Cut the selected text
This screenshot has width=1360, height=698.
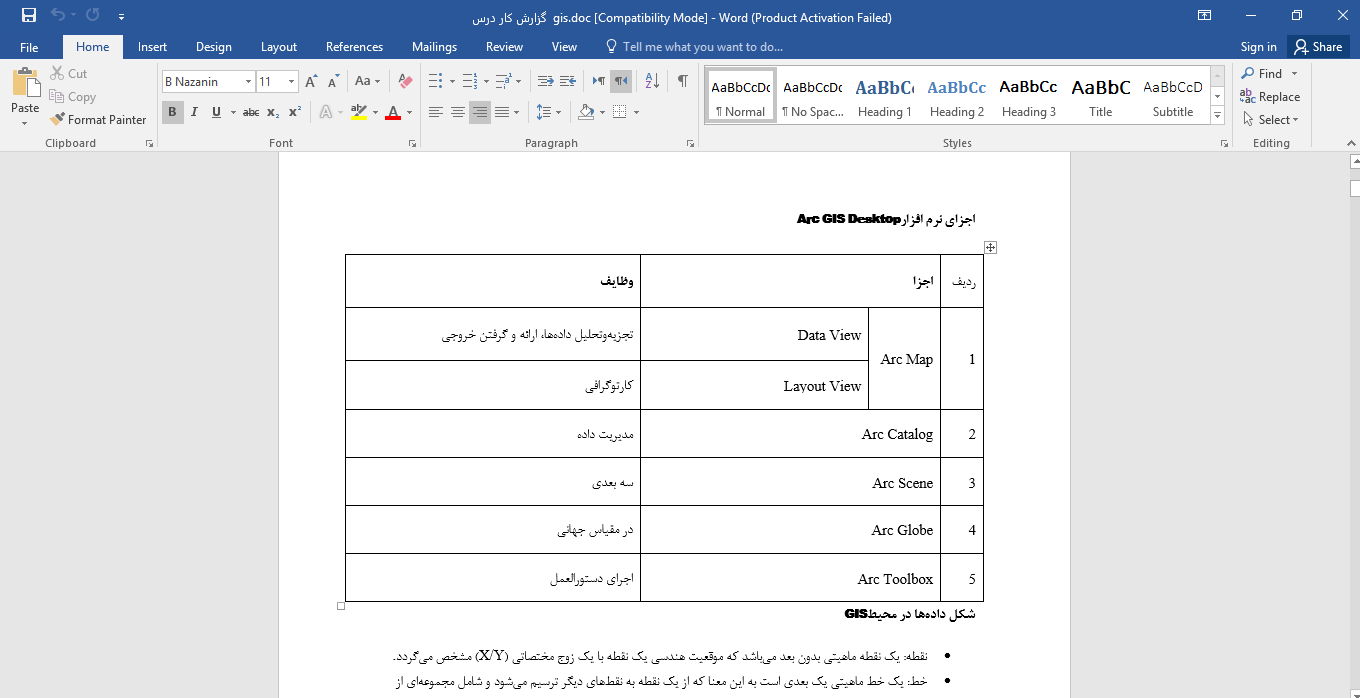pos(68,73)
